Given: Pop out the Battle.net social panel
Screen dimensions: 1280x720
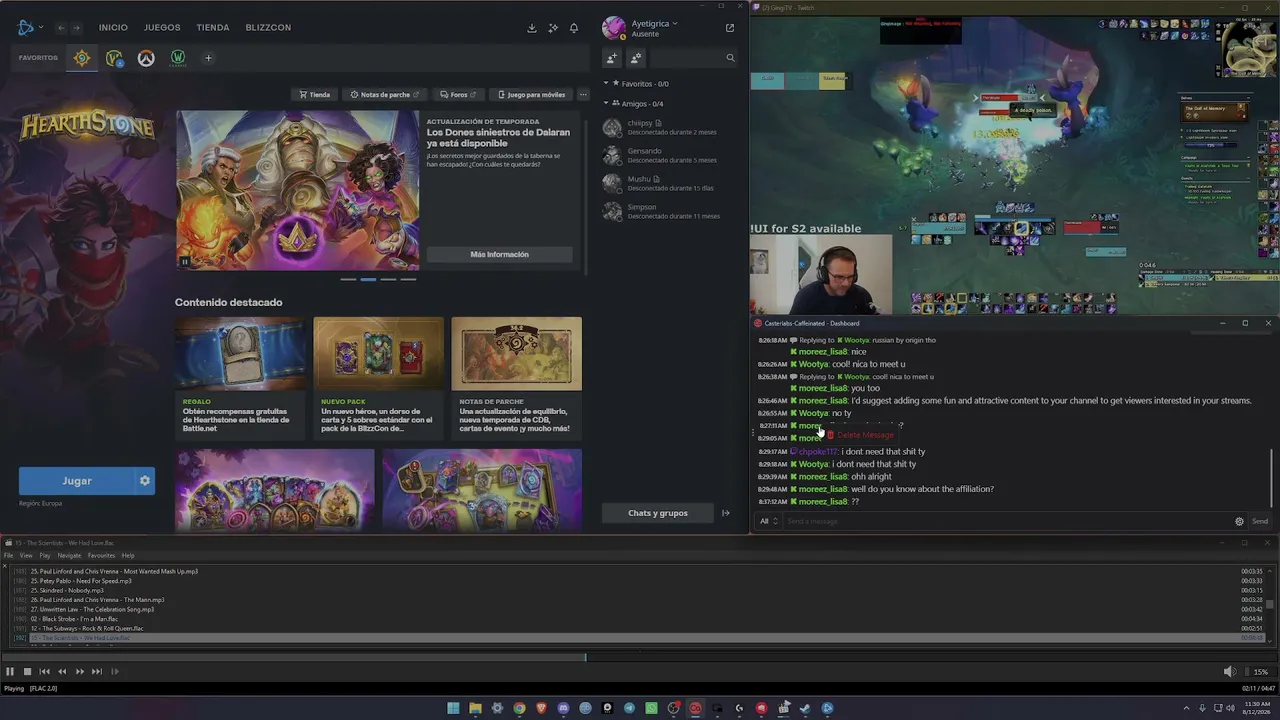Looking at the screenshot, I should [x=730, y=28].
